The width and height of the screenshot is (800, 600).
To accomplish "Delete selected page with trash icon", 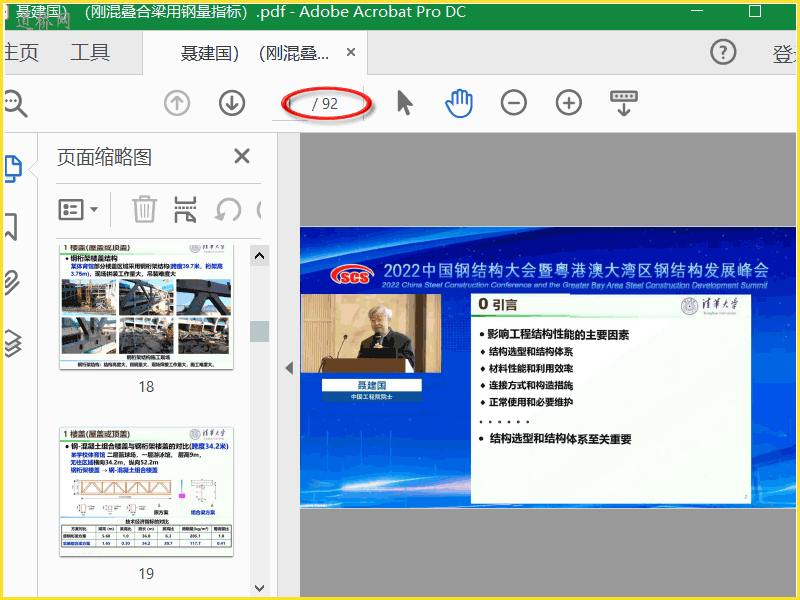I will (144, 209).
